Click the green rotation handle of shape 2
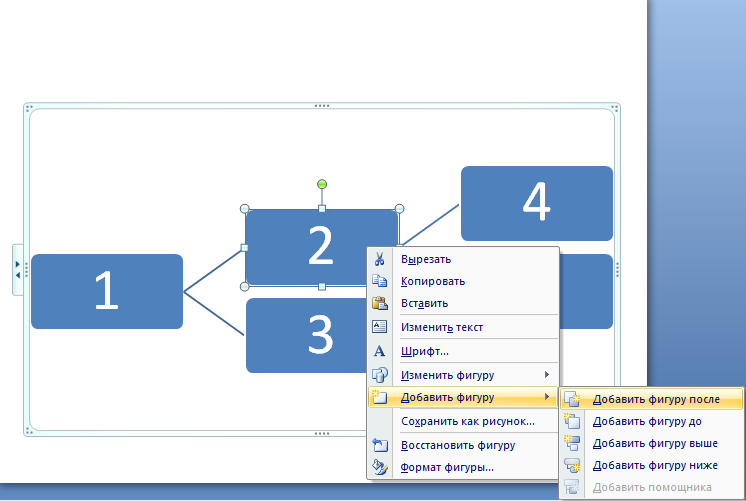Image resolution: width=746 pixels, height=501 pixels. pos(322,184)
